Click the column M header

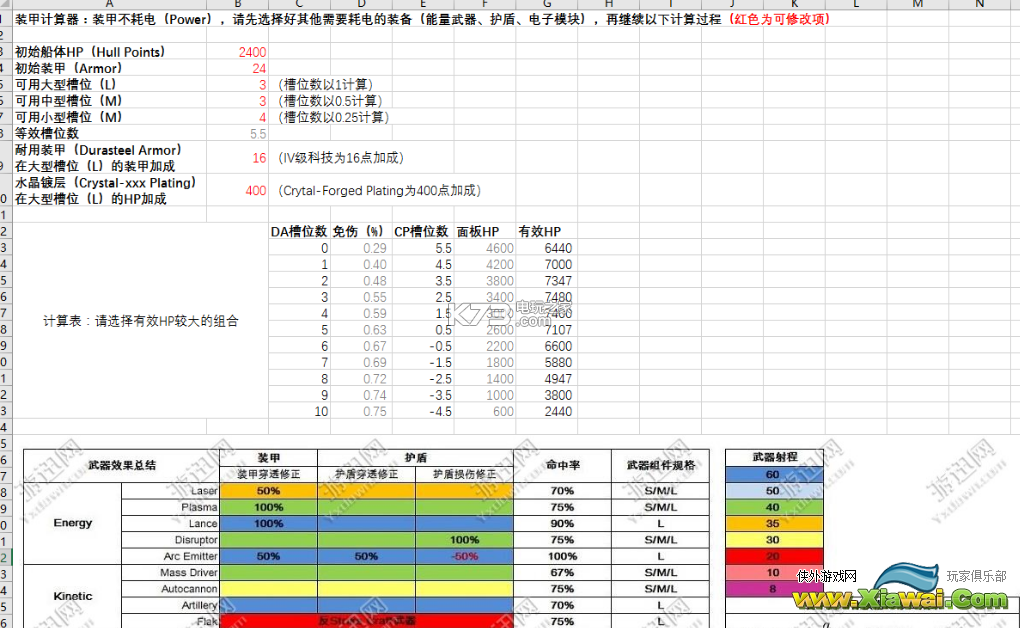coord(917,4)
